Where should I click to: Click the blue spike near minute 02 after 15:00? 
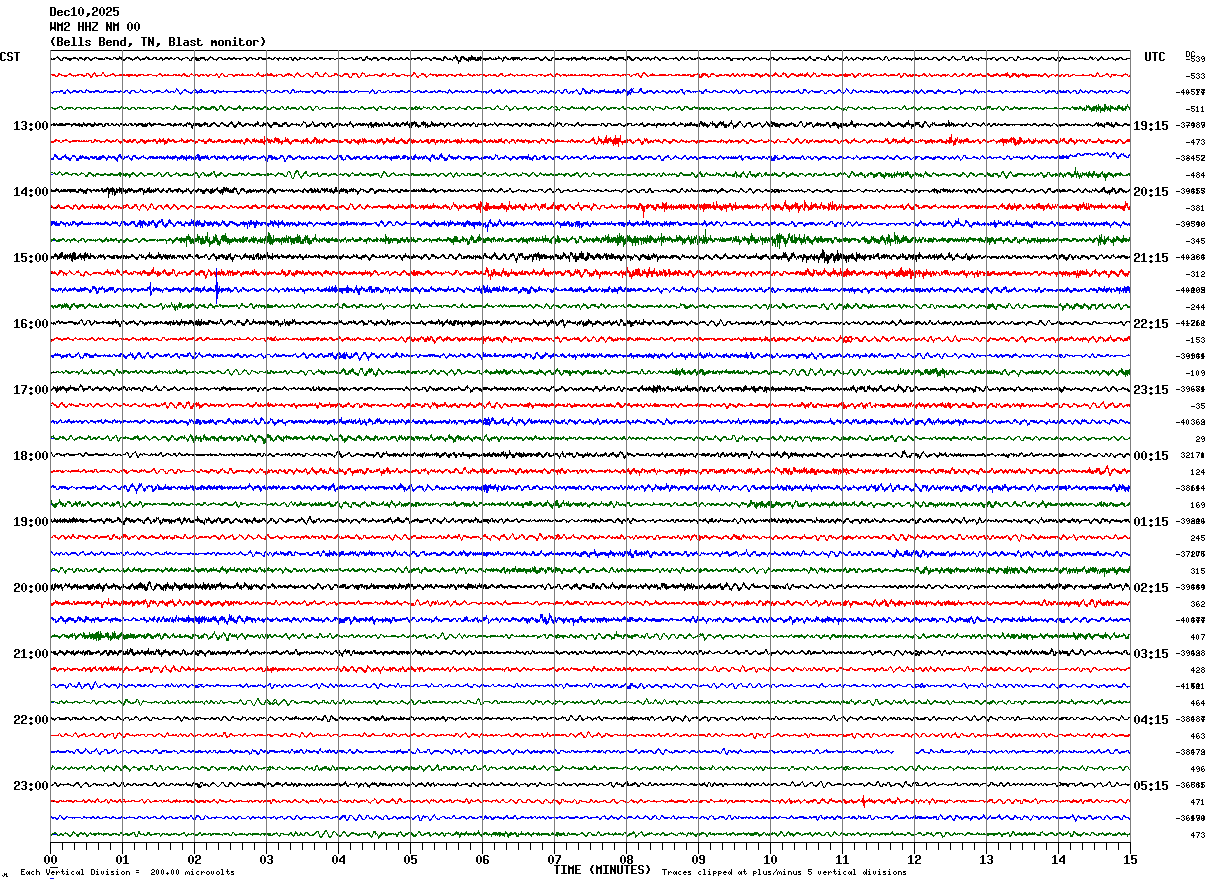point(216,287)
